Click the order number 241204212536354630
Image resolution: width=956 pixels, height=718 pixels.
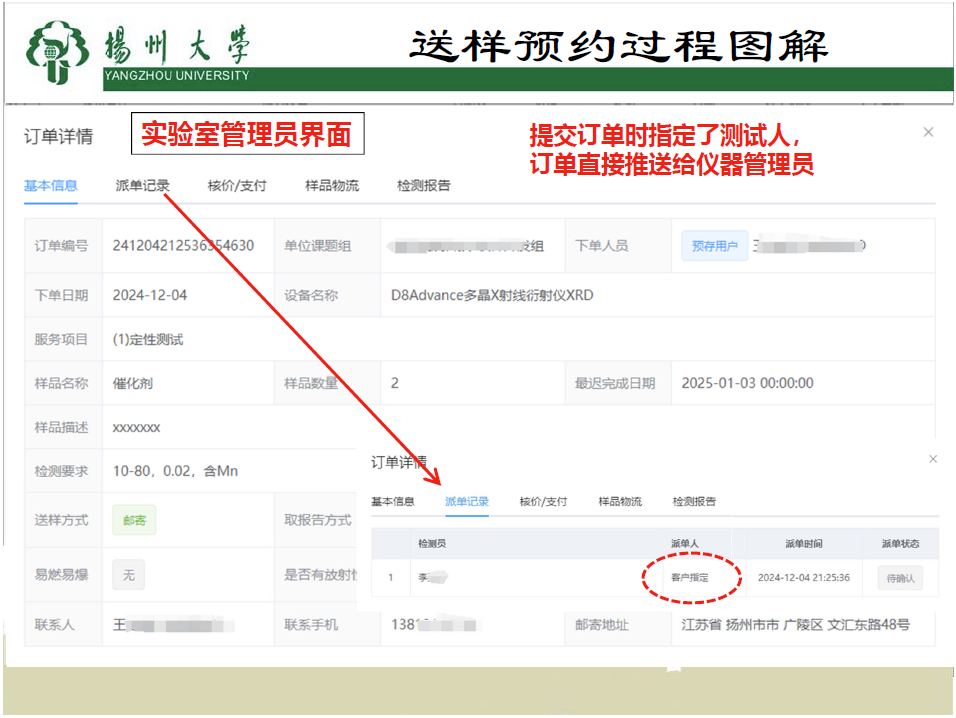(183, 246)
